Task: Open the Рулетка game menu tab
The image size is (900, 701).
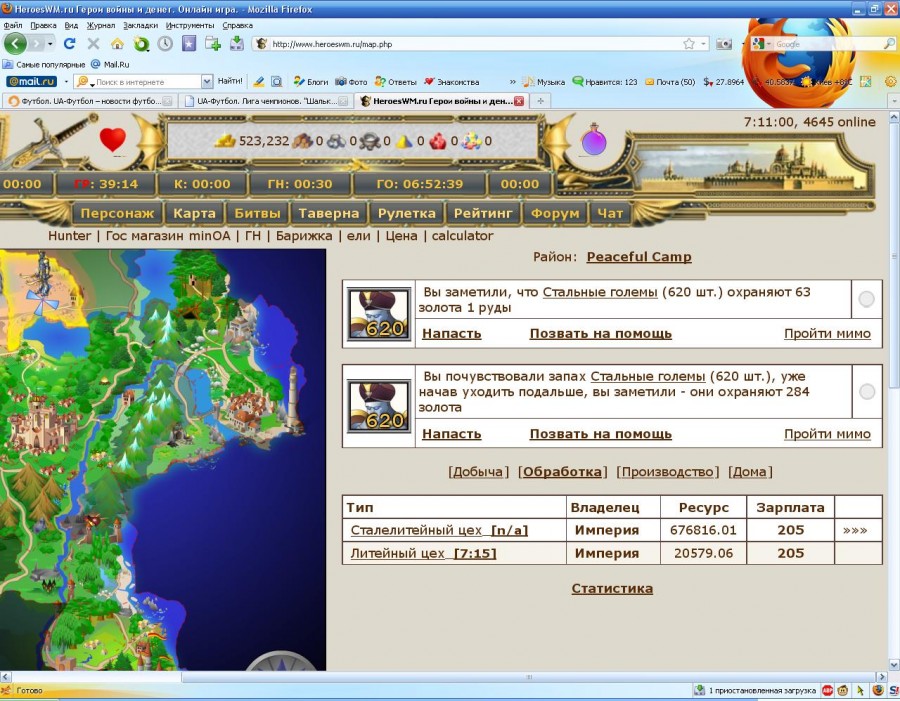Action: pyautogui.click(x=406, y=213)
